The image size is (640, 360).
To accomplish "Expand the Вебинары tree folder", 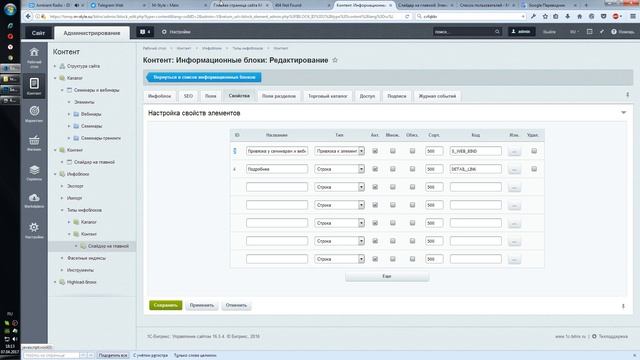I will (x=69, y=114).
